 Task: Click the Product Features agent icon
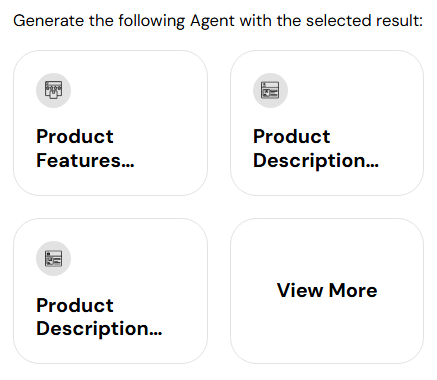pyautogui.click(x=53, y=90)
